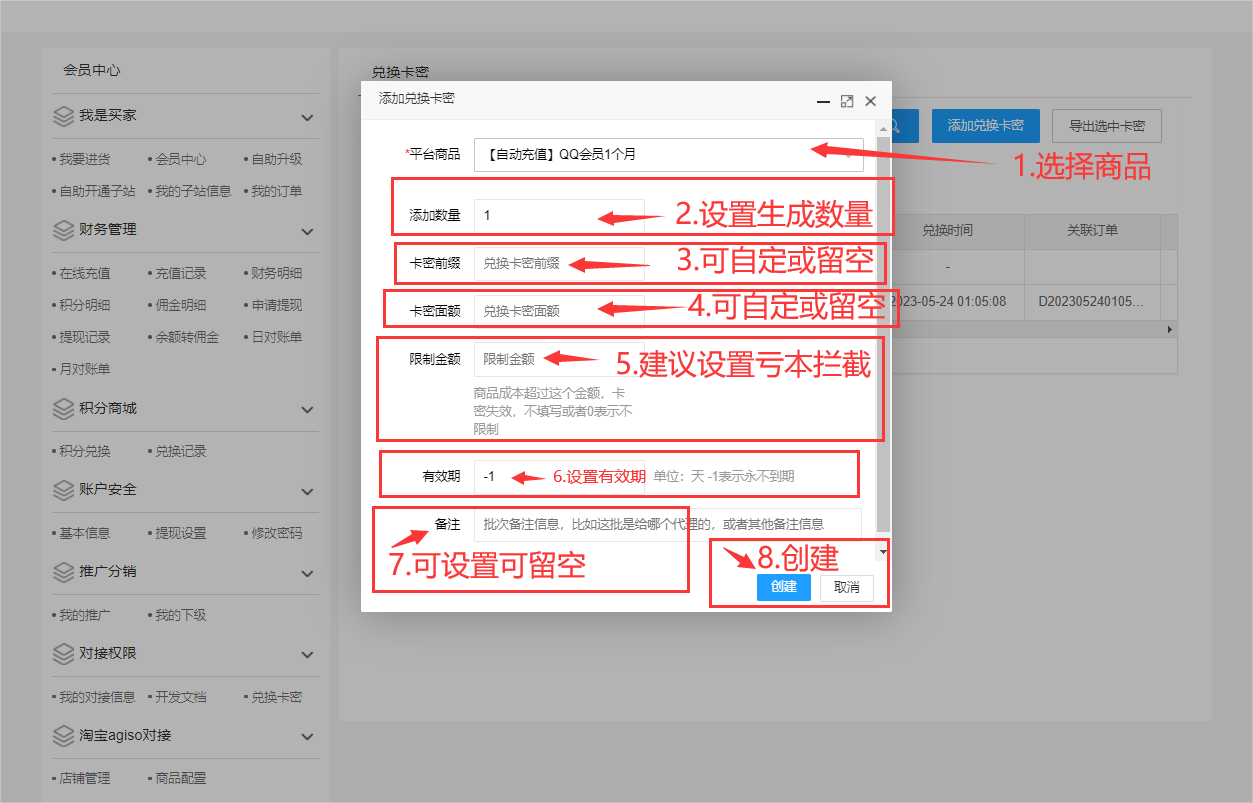Image resolution: width=1253 pixels, height=803 pixels.
Task: Cancel the dialog using 取消
Action: coord(846,587)
